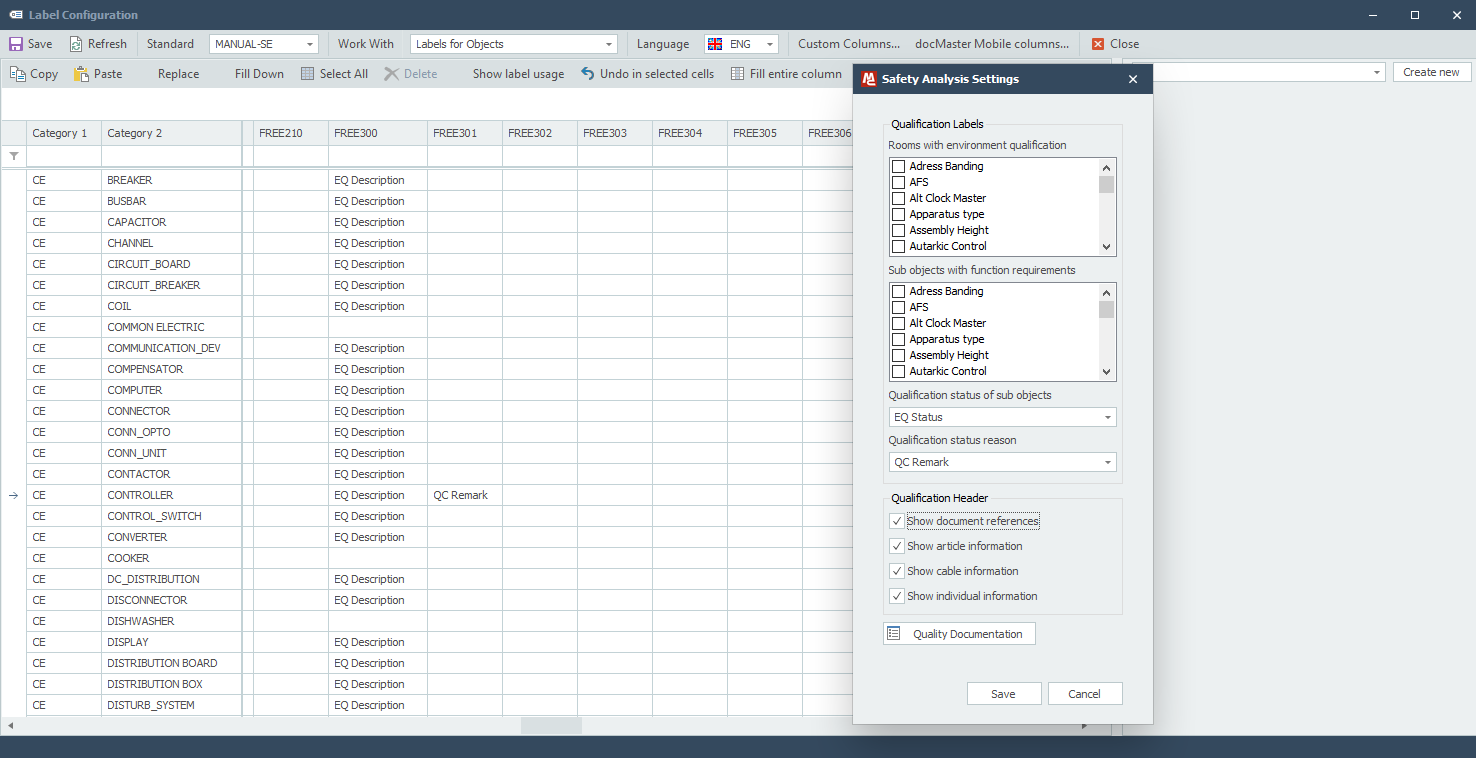Click Fill Down in the edit toolbar
The width and height of the screenshot is (1476, 758).
[259, 74]
